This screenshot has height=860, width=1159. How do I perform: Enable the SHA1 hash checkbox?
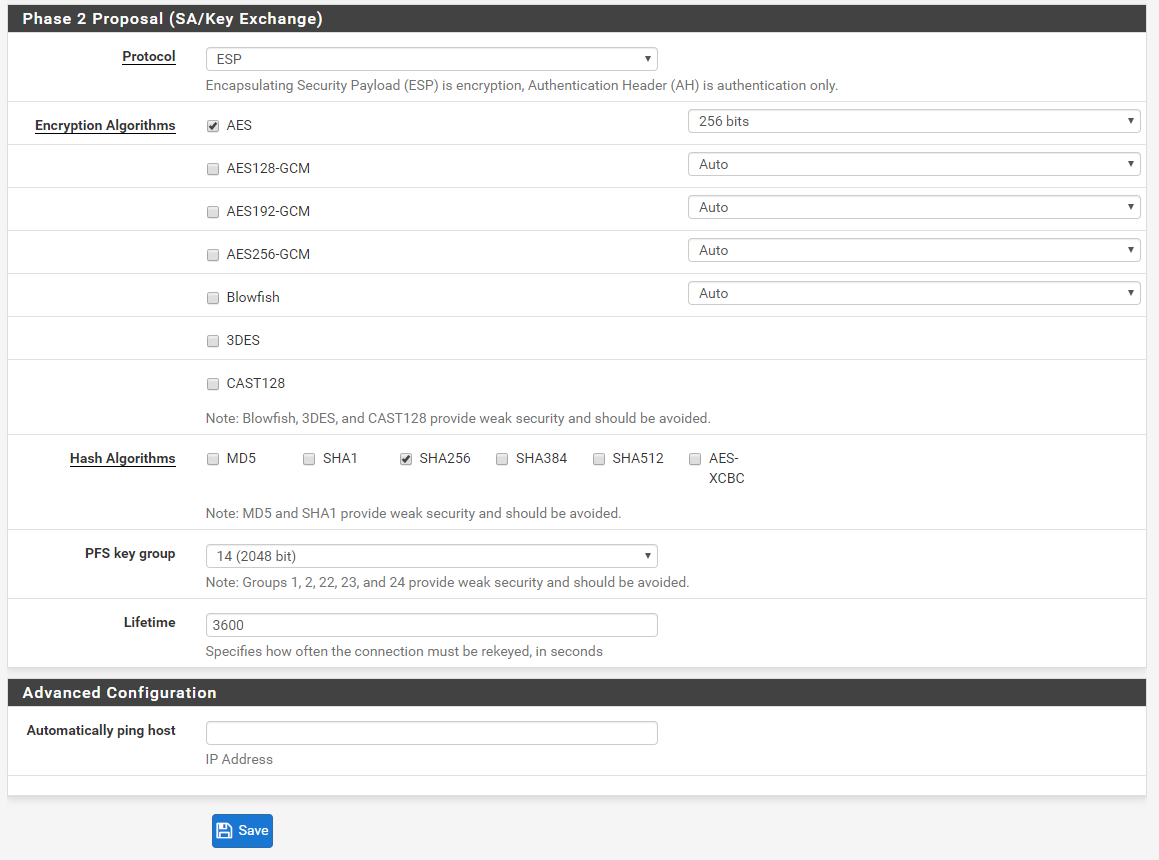(309, 458)
